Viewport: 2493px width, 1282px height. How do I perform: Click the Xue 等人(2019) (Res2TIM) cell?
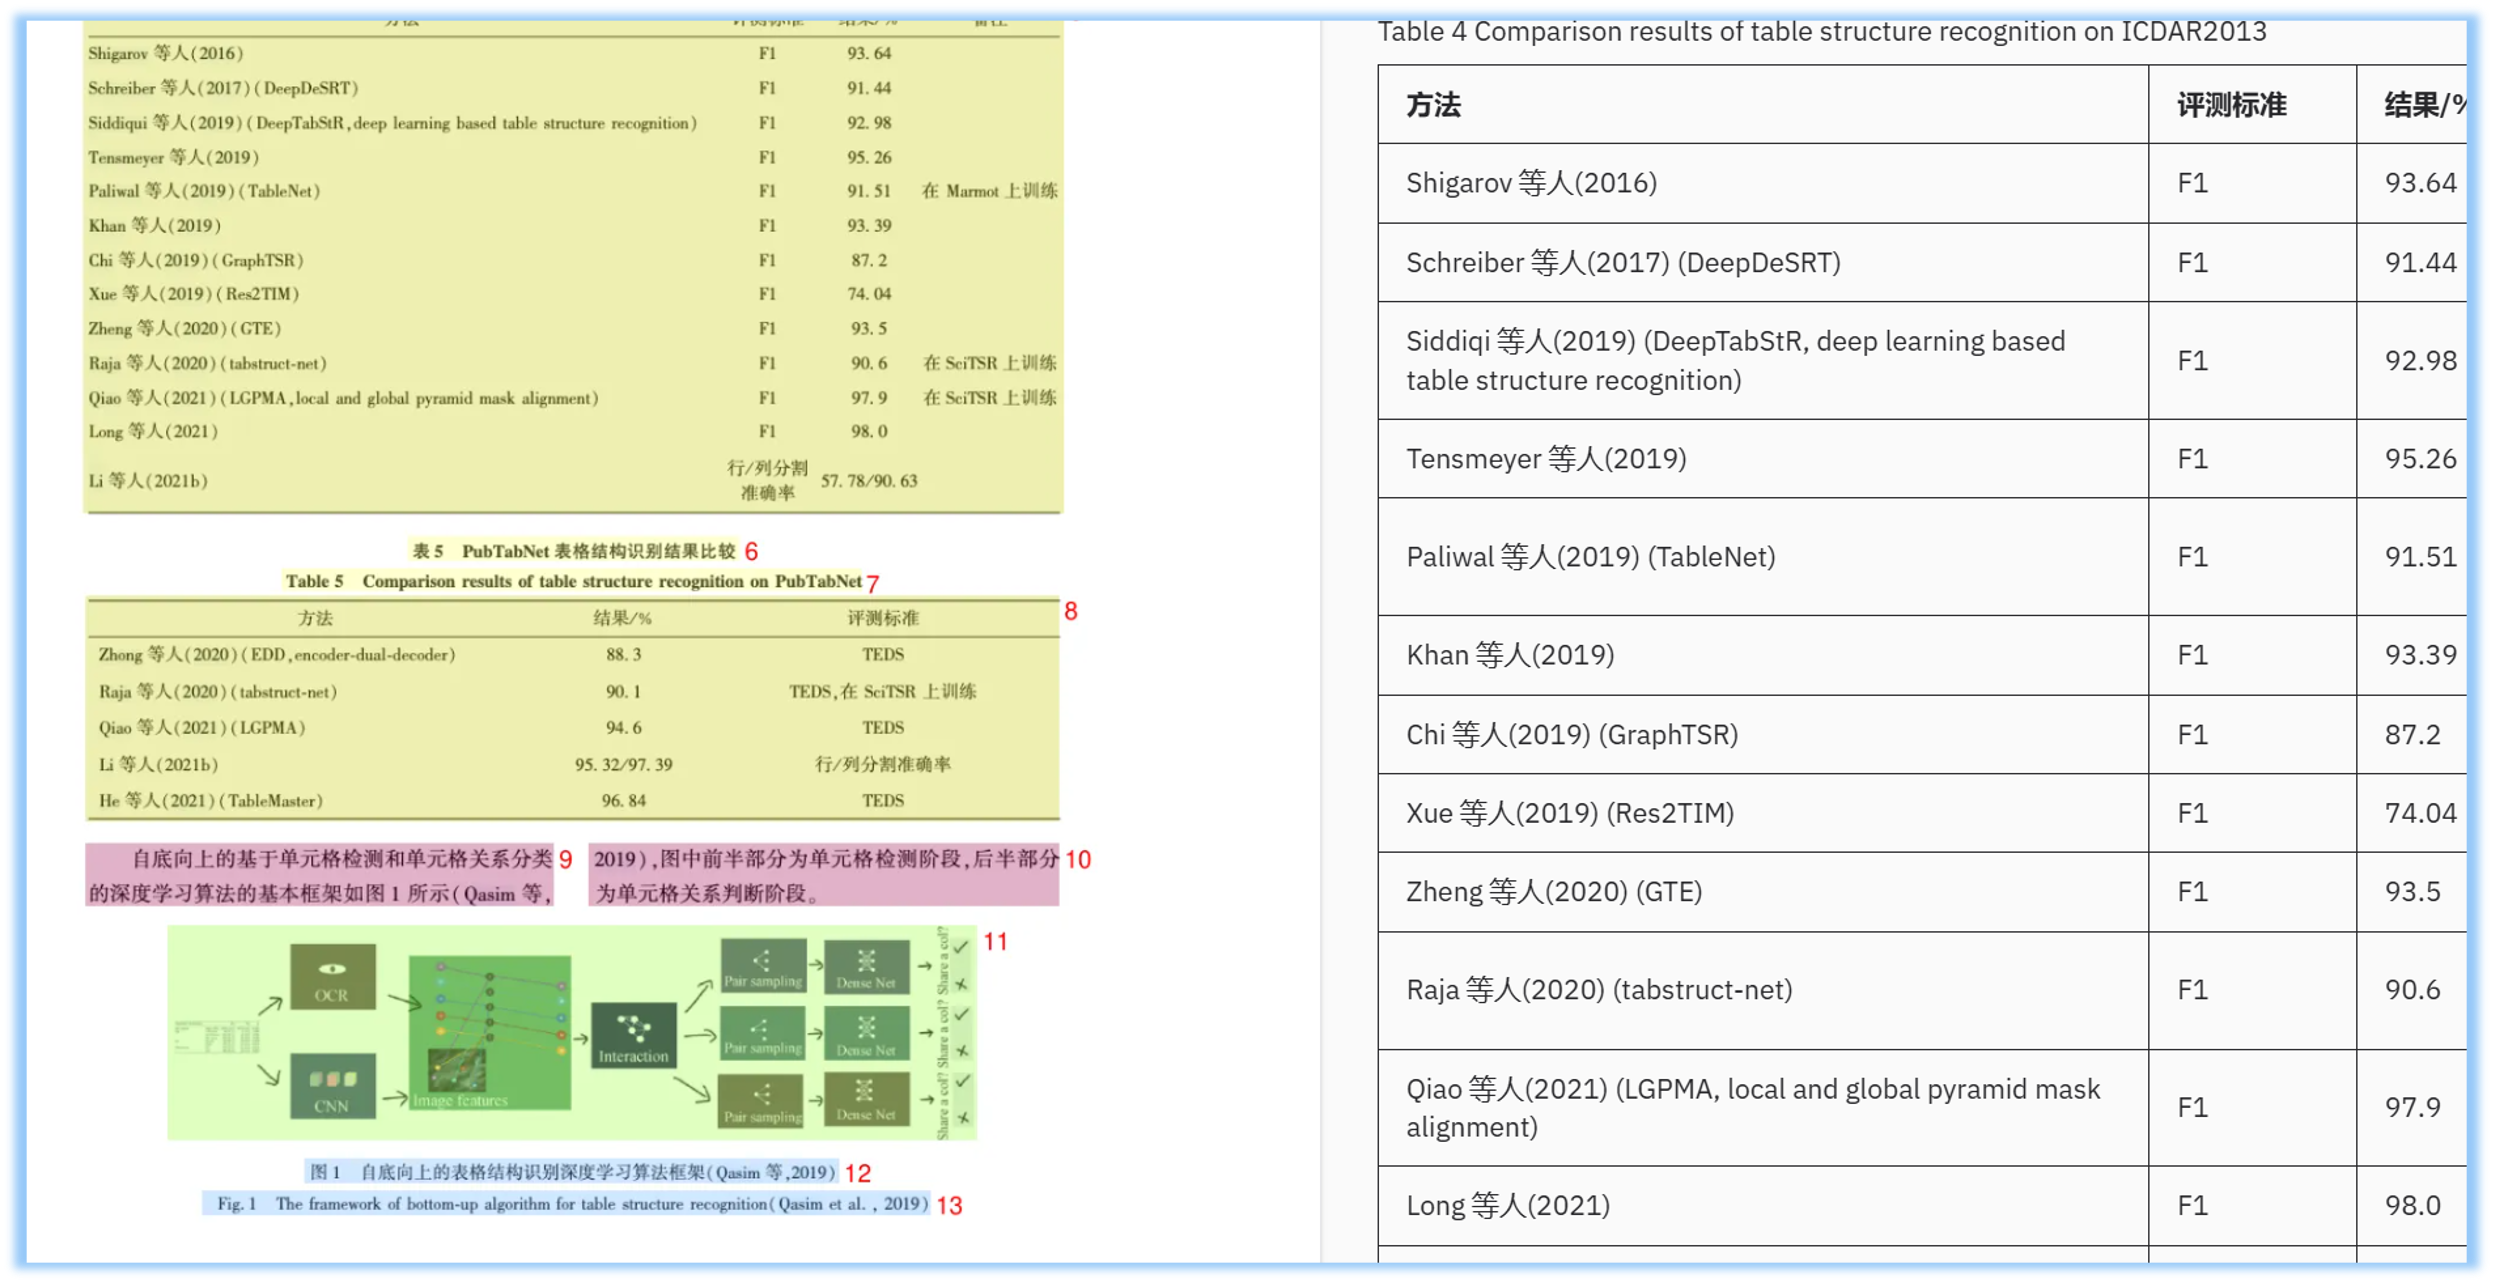point(1569,813)
